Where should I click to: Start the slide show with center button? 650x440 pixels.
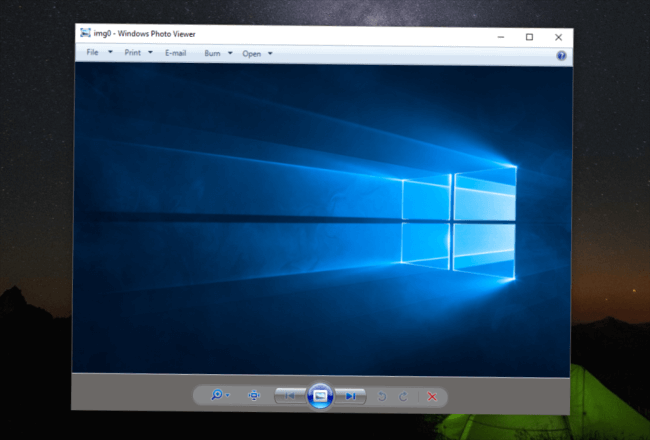pos(320,396)
